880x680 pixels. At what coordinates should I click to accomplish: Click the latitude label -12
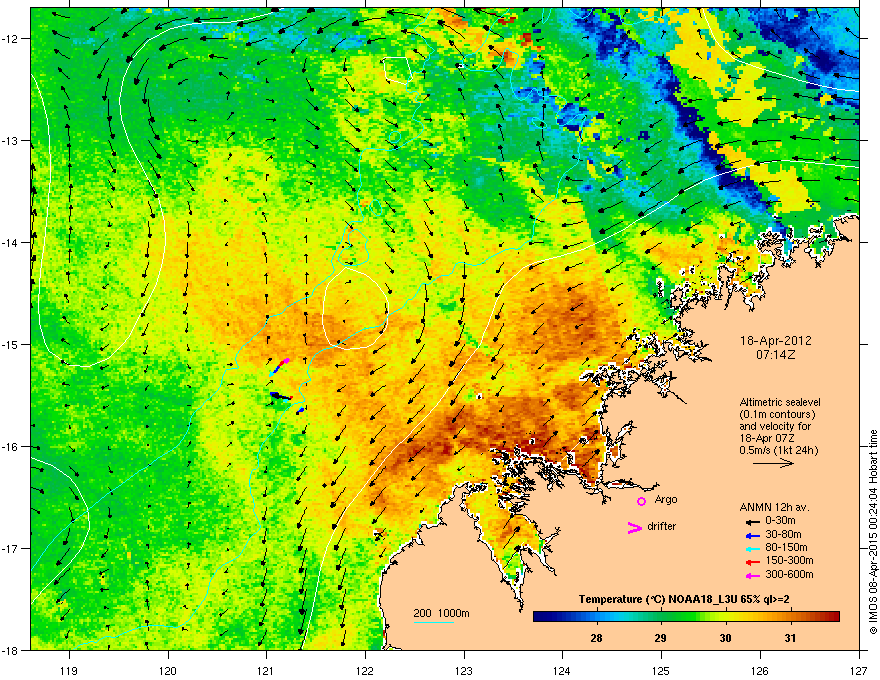tap(11, 39)
